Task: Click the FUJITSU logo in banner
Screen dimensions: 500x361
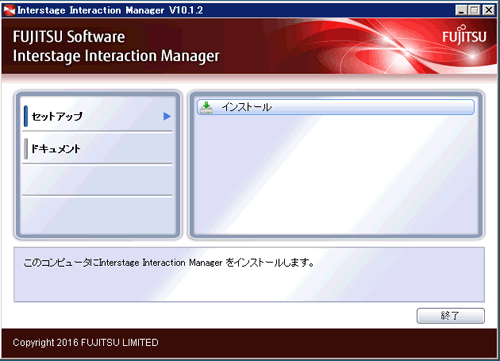Action: tap(464, 35)
